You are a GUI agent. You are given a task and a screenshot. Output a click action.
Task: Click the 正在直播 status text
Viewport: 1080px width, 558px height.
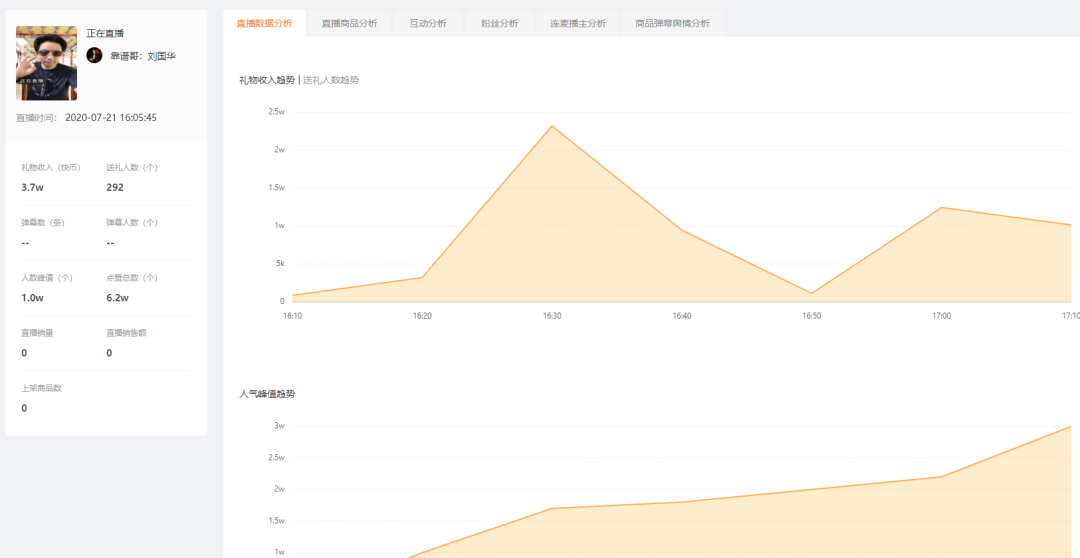tap(105, 33)
